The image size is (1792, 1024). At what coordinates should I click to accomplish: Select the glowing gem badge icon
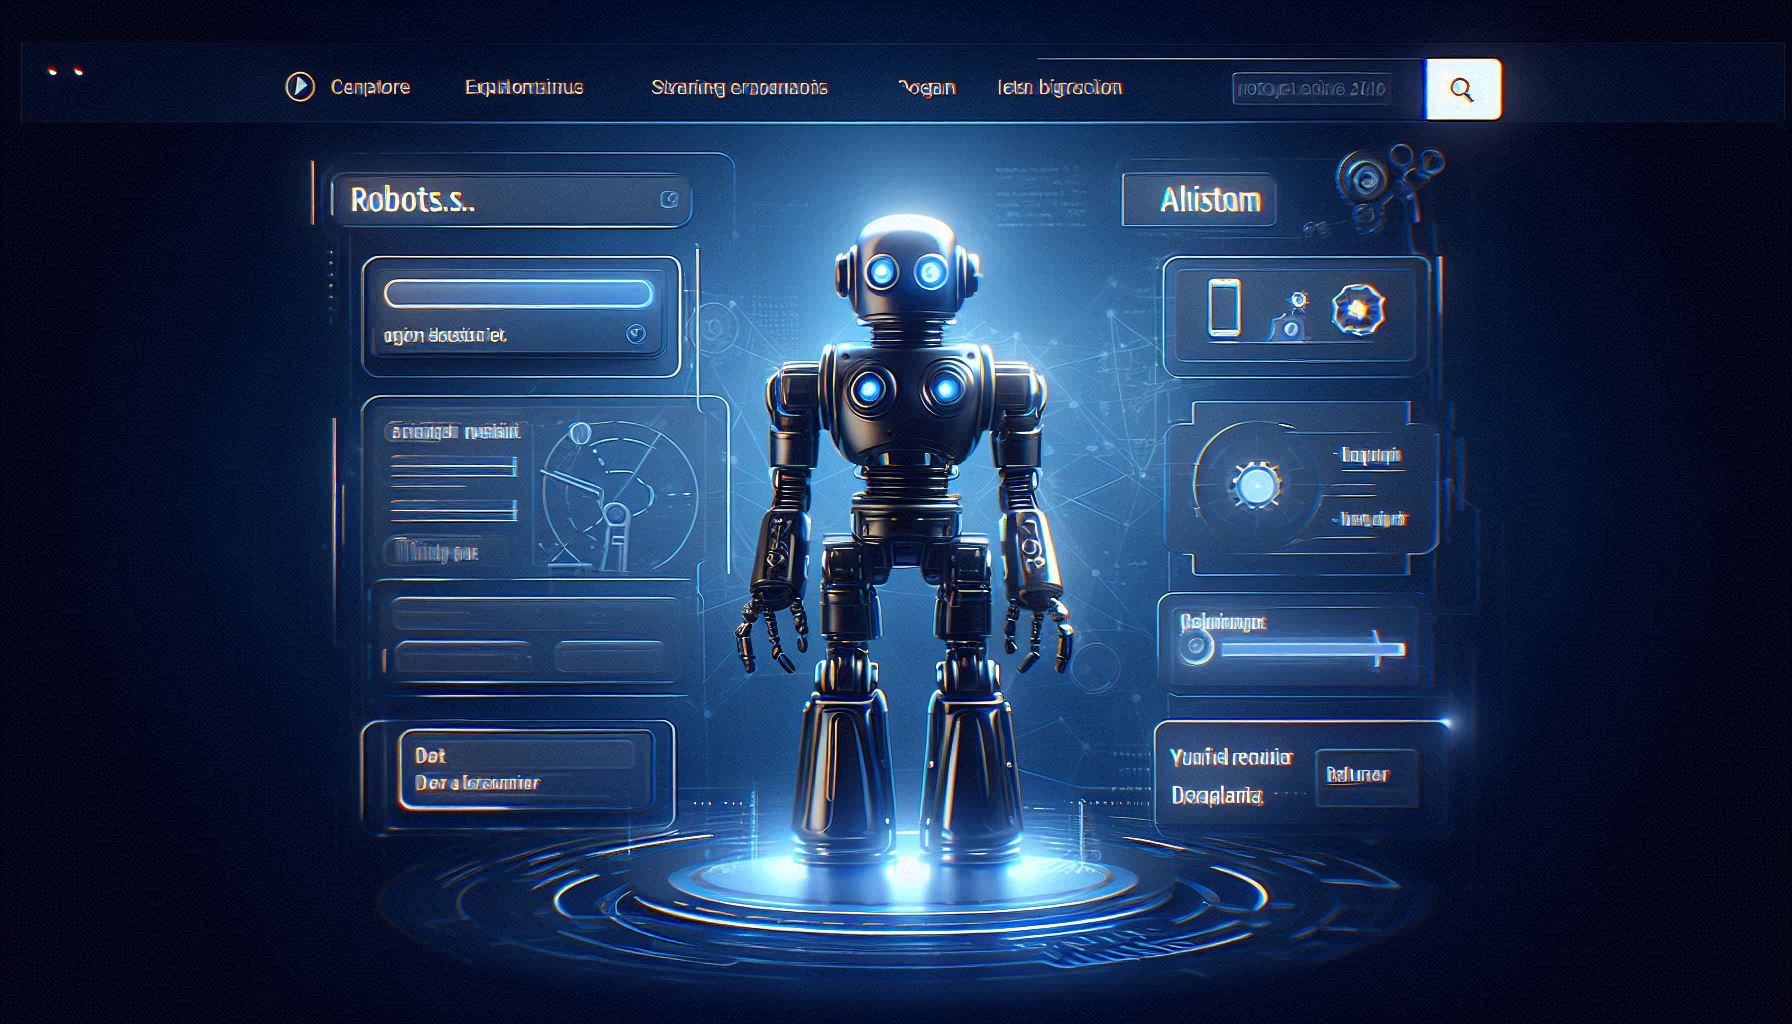pos(1358,309)
